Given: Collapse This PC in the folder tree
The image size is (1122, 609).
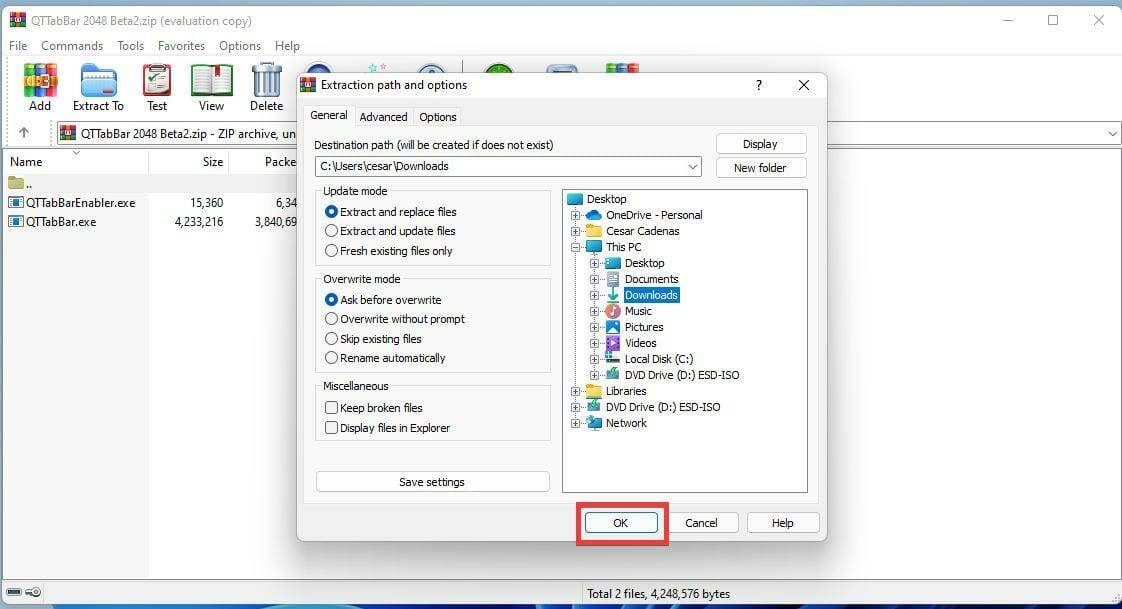Looking at the screenshot, I should pyautogui.click(x=577, y=247).
